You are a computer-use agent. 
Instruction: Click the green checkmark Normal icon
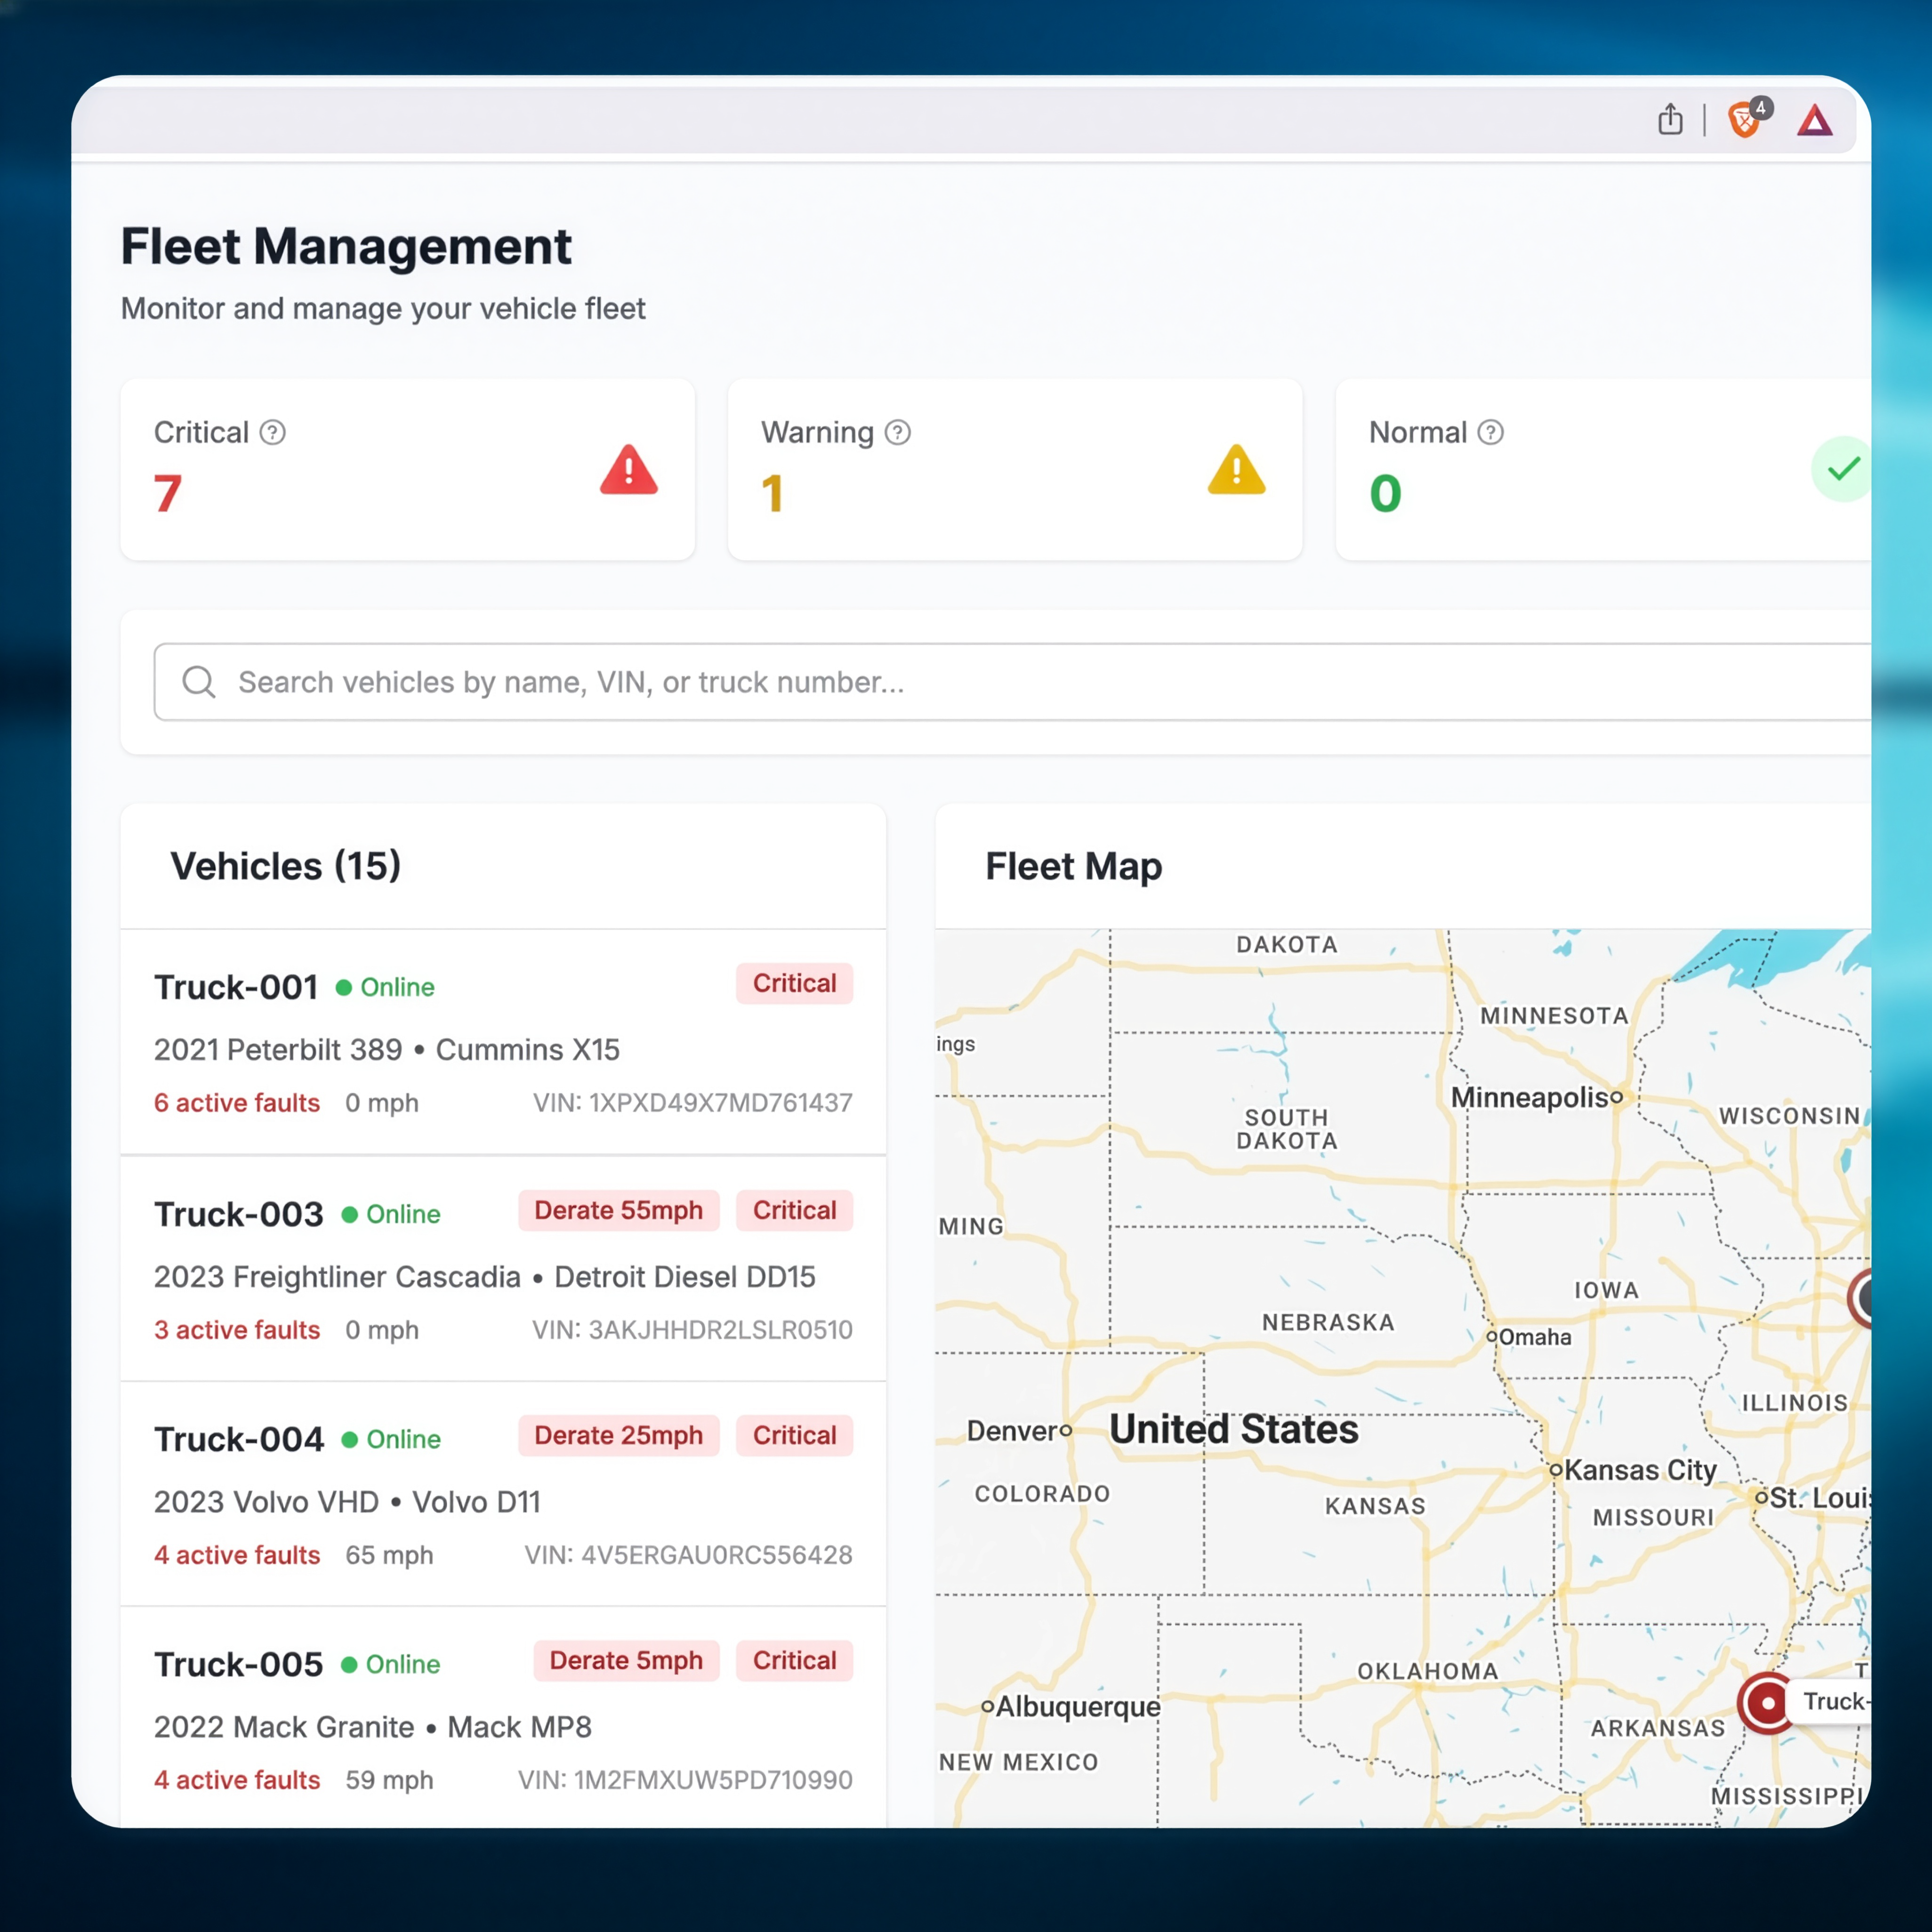[x=1842, y=469]
